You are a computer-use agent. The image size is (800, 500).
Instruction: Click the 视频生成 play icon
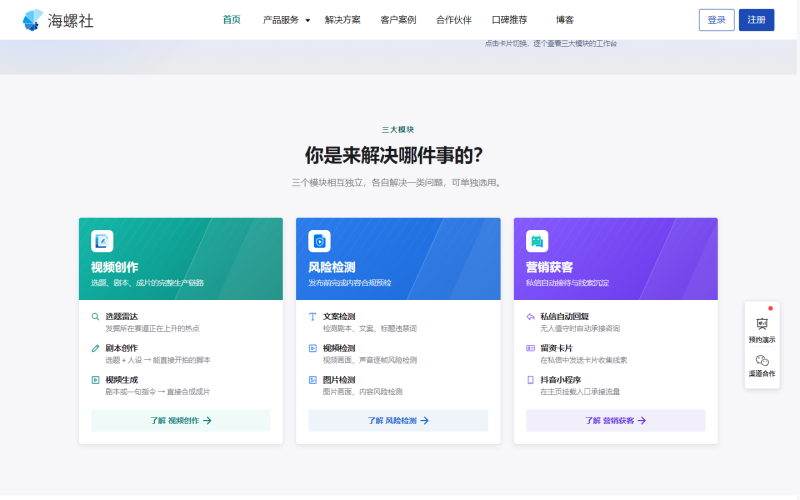point(95,380)
